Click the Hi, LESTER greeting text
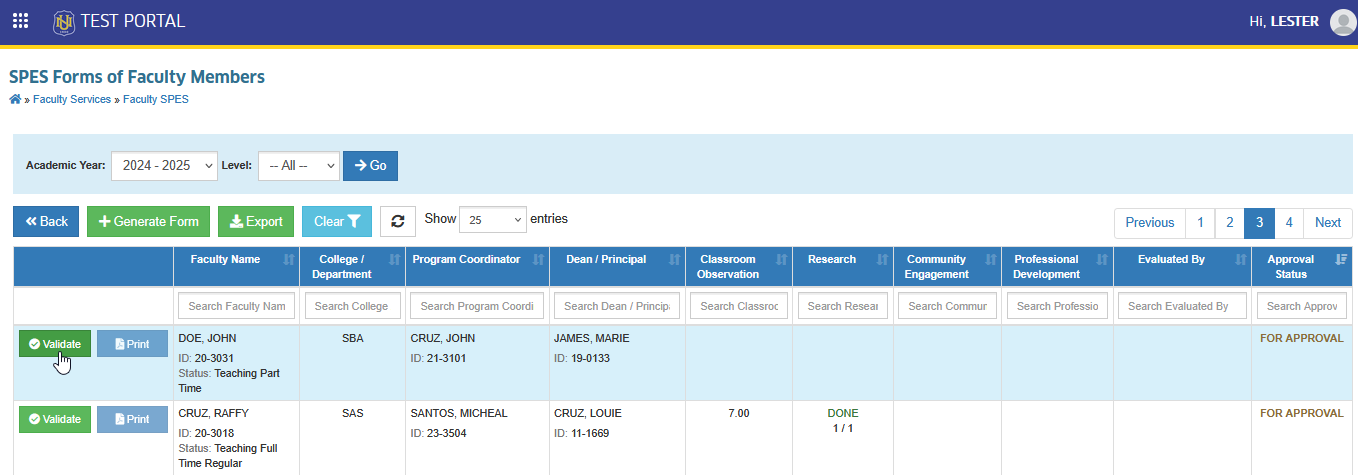 click(1284, 21)
